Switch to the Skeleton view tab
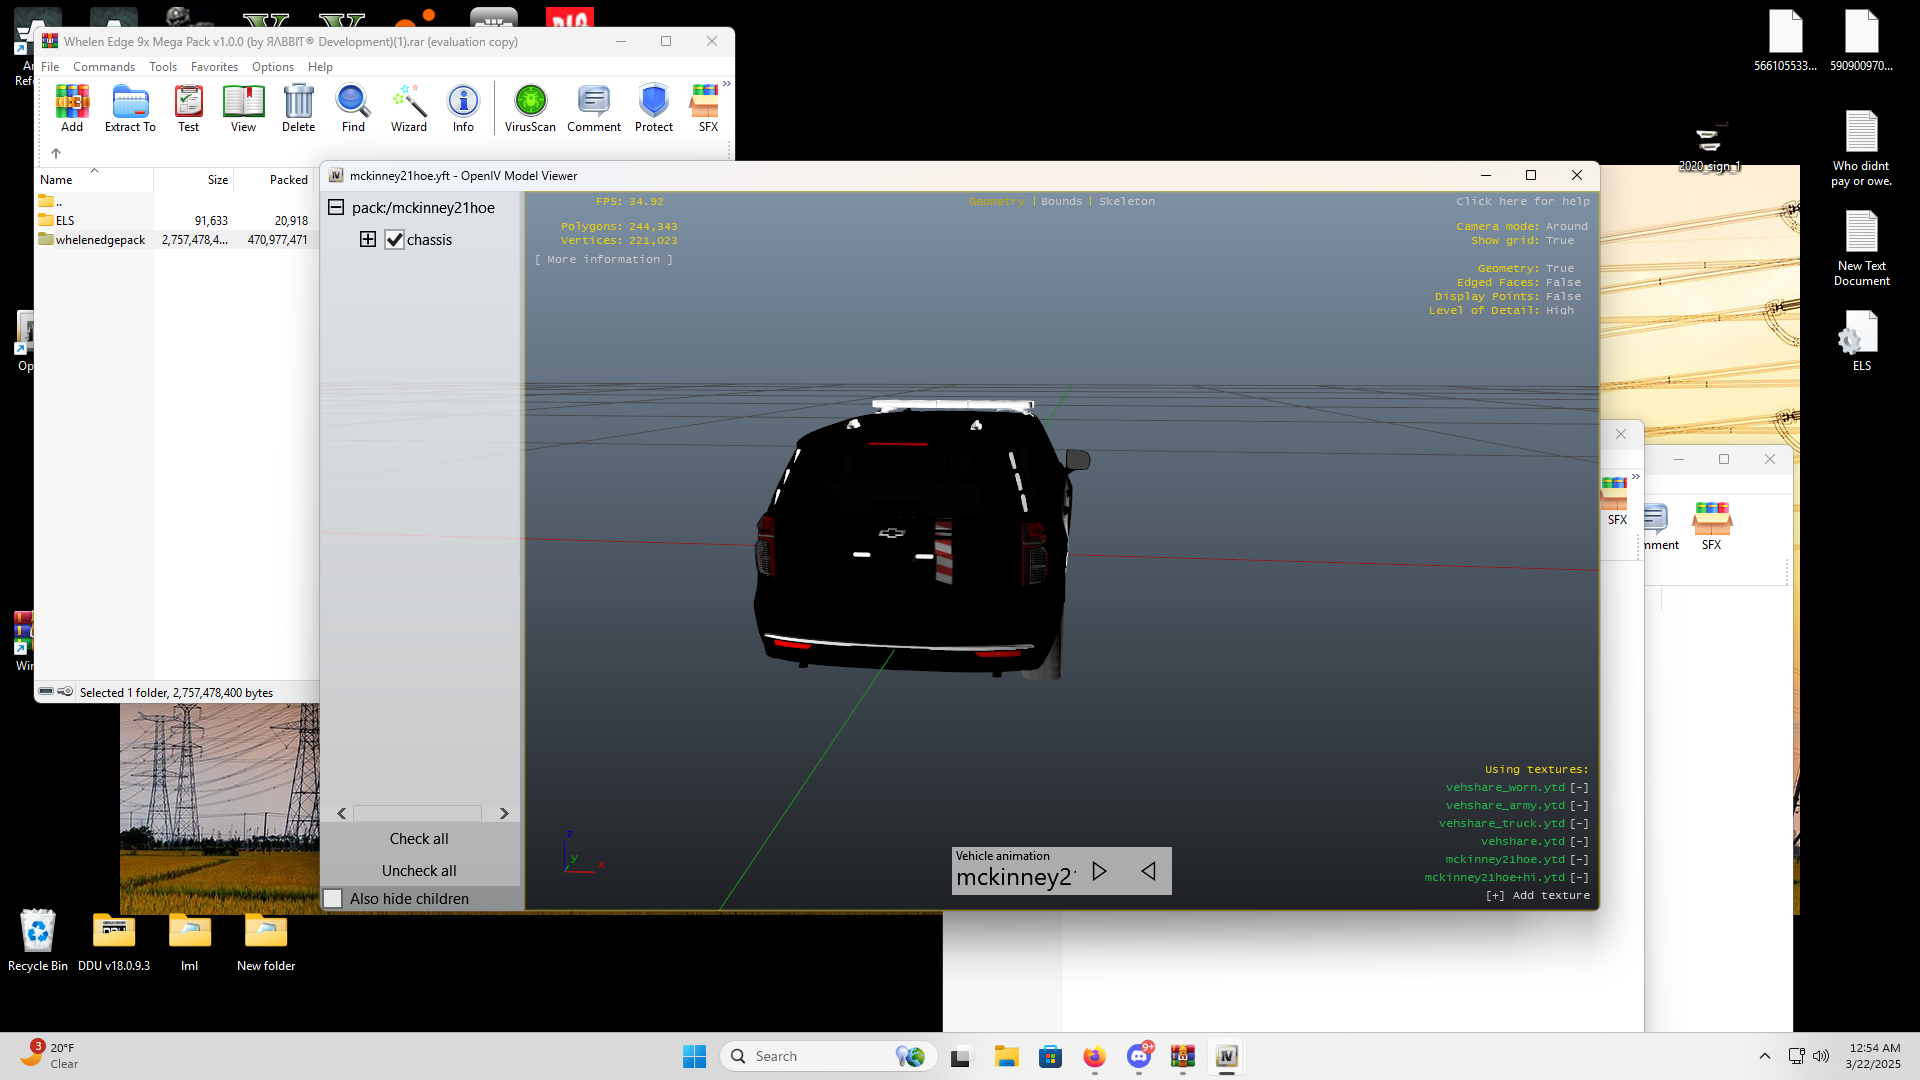Viewport: 1920px width, 1080px height. 1126,202
